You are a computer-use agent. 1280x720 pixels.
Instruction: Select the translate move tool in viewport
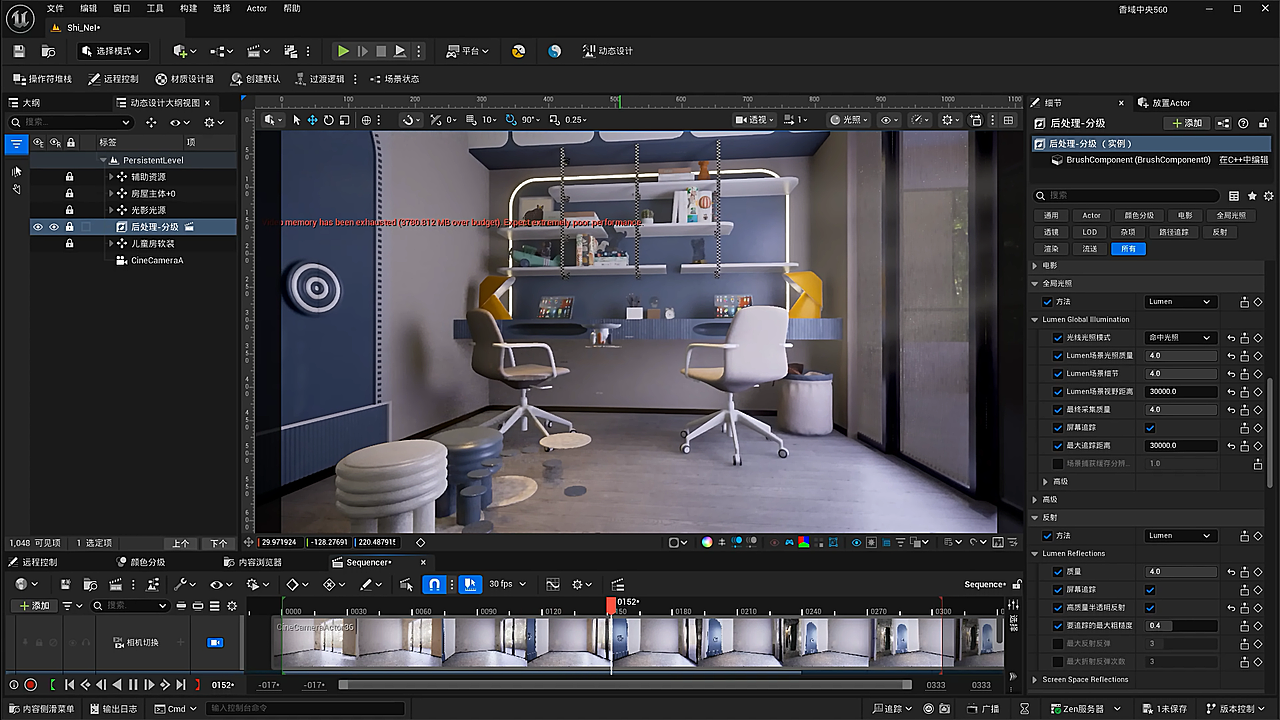[x=312, y=120]
